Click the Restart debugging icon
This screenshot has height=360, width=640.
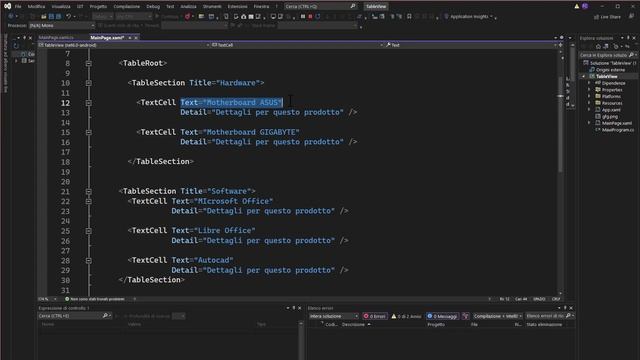[x=318, y=16]
